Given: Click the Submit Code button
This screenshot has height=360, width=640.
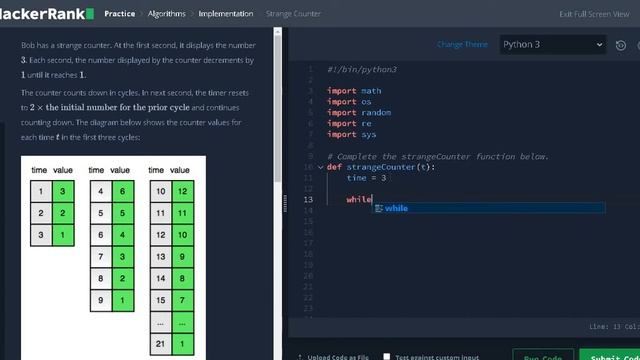Looking at the screenshot, I should [x=611, y=355].
